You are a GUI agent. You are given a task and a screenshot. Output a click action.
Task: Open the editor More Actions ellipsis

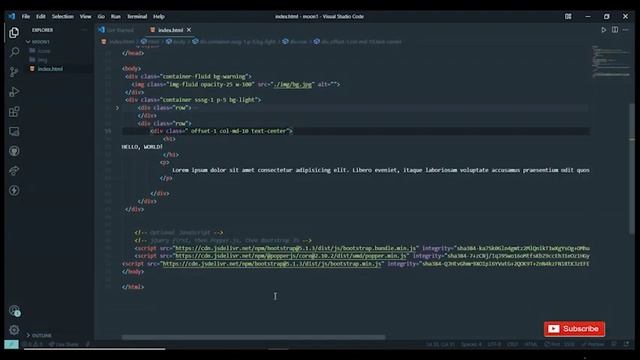pos(626,30)
